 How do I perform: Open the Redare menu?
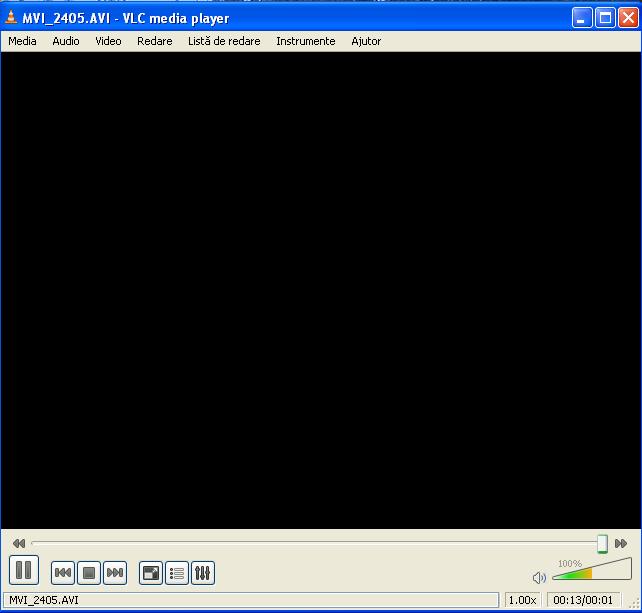[x=155, y=41]
